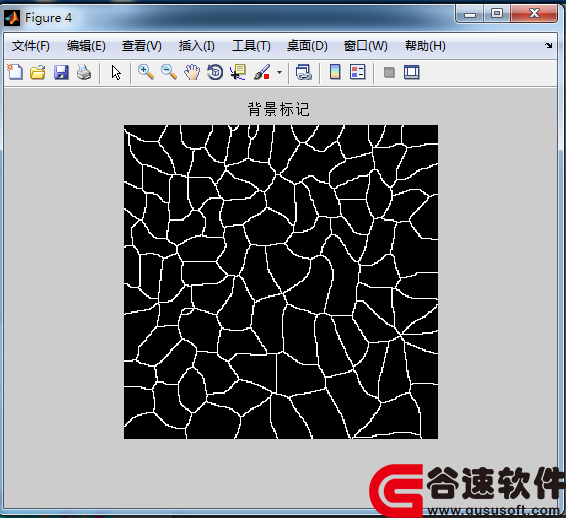Show plot tools and dock figure icon

pyautogui.click(x=412, y=73)
